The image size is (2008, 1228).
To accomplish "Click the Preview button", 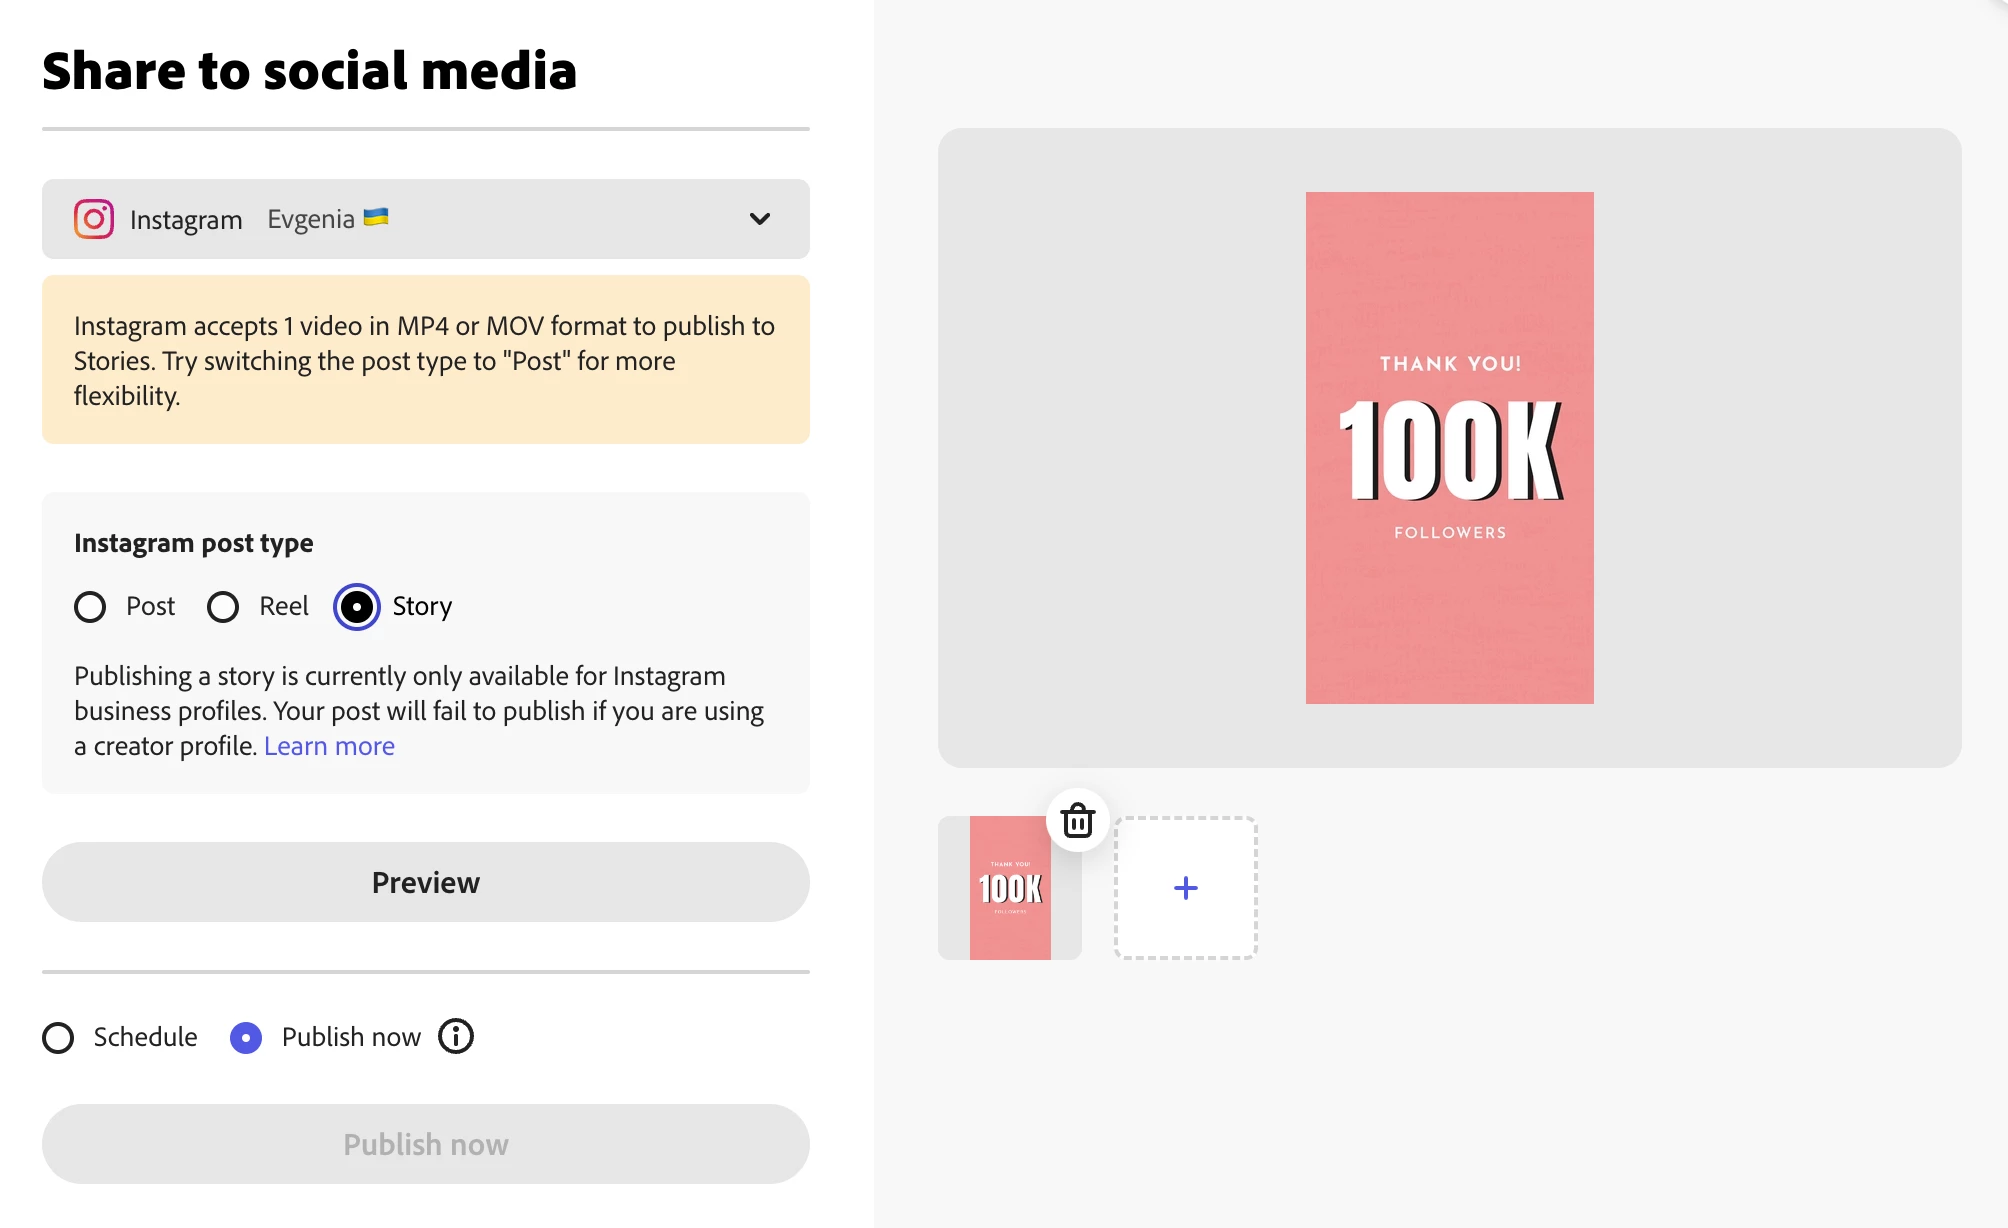I will (425, 882).
